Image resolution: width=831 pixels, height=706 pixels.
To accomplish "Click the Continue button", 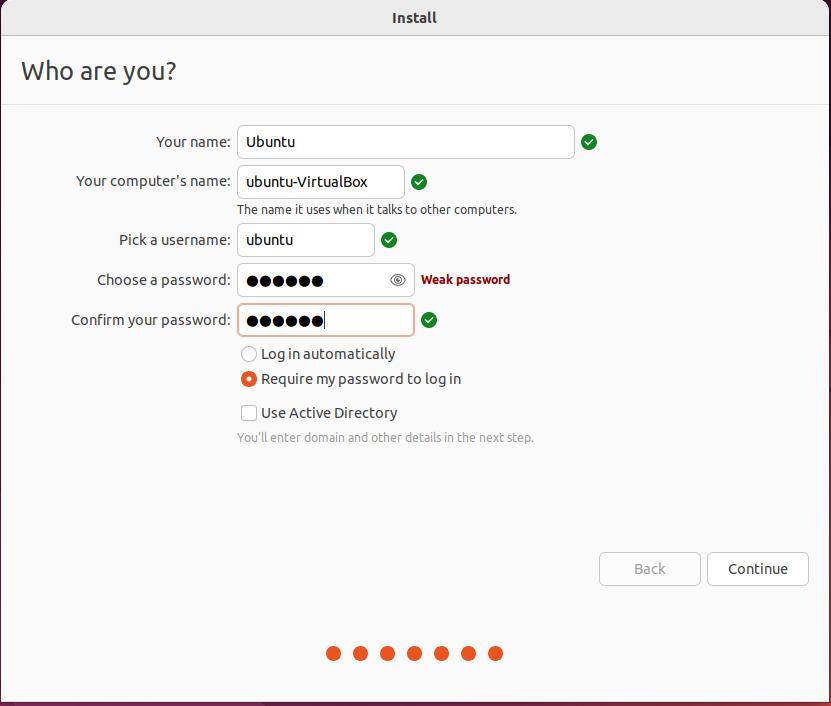I will click(x=758, y=569).
